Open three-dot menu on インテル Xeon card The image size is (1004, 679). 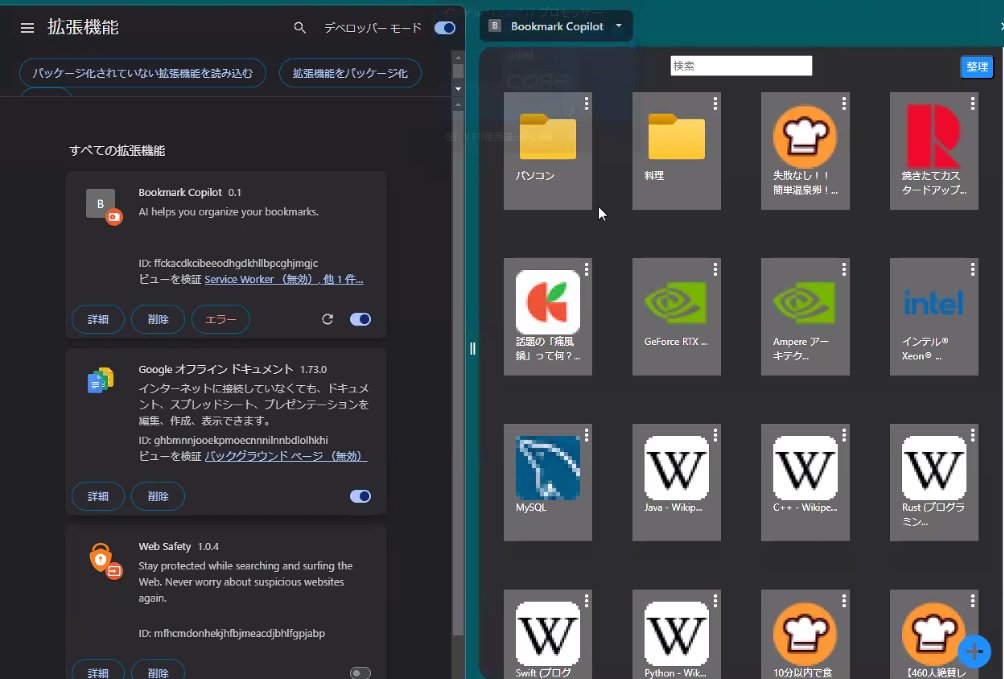[x=973, y=270]
